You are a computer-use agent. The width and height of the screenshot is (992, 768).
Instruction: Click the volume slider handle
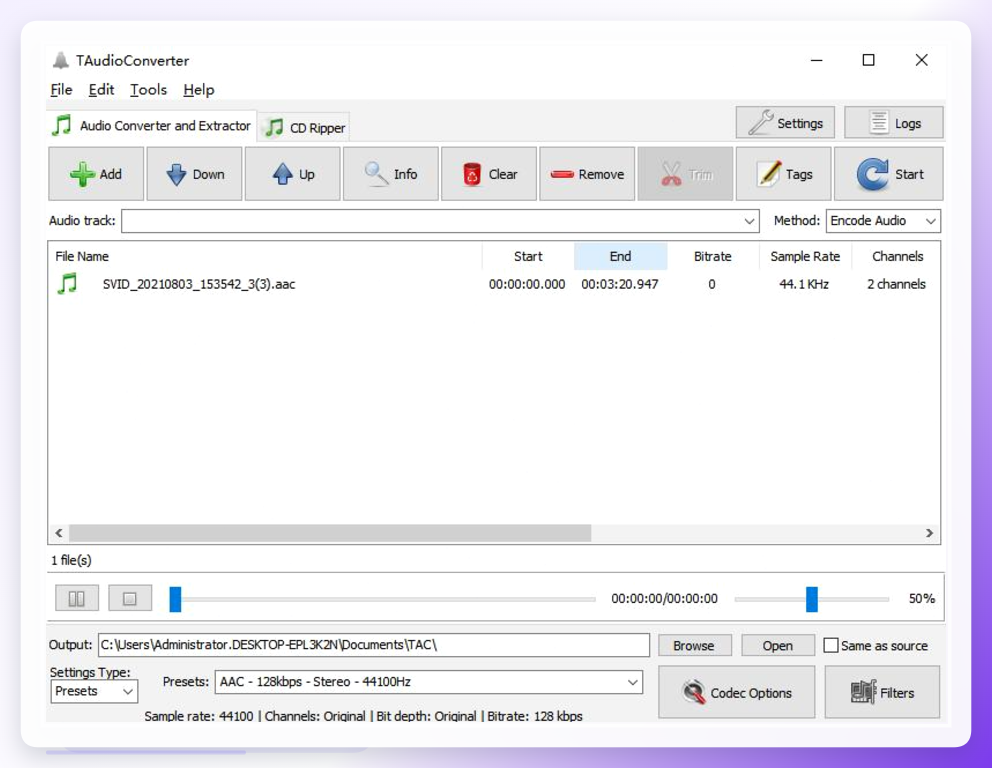click(x=812, y=599)
